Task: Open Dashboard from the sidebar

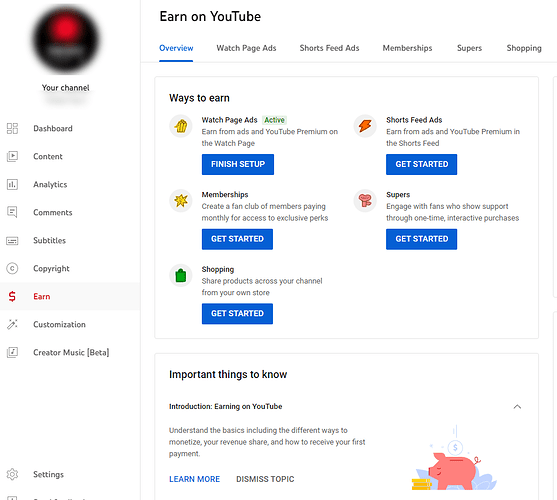Action: [x=53, y=129]
